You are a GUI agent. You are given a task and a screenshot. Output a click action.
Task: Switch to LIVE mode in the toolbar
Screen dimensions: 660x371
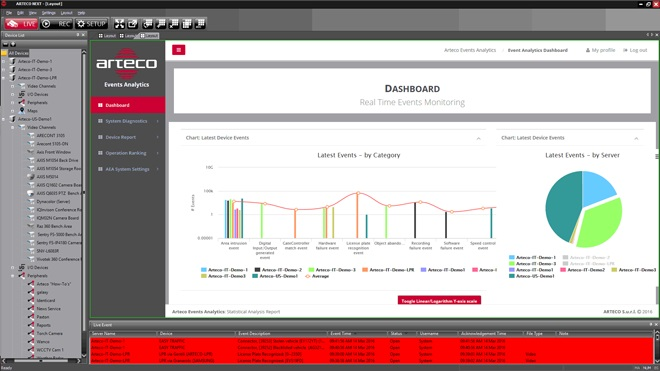point(21,24)
